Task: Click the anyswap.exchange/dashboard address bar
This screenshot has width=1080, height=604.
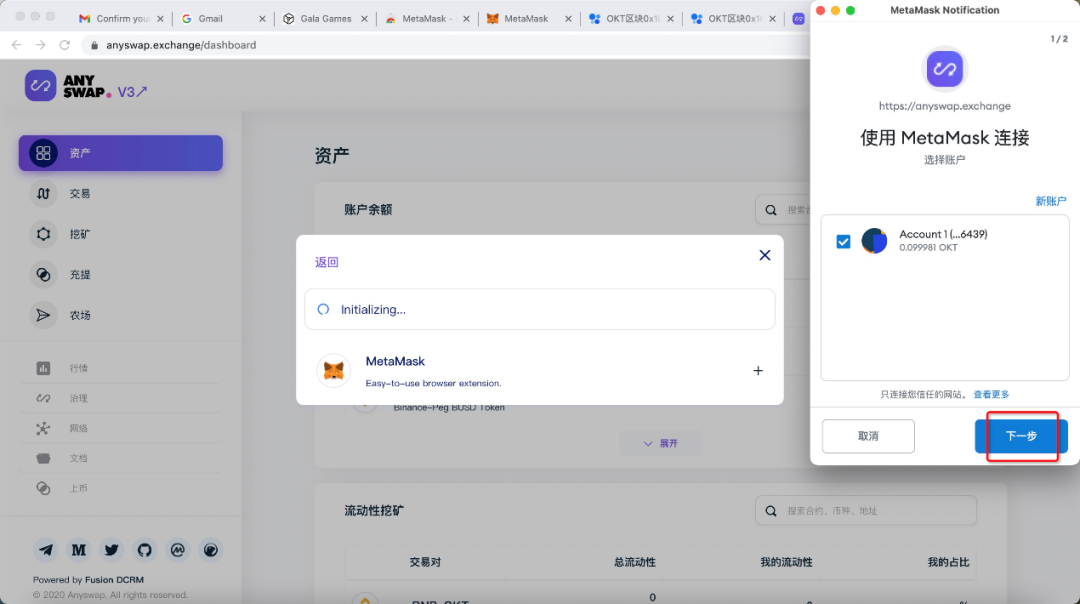Action: coord(448,45)
